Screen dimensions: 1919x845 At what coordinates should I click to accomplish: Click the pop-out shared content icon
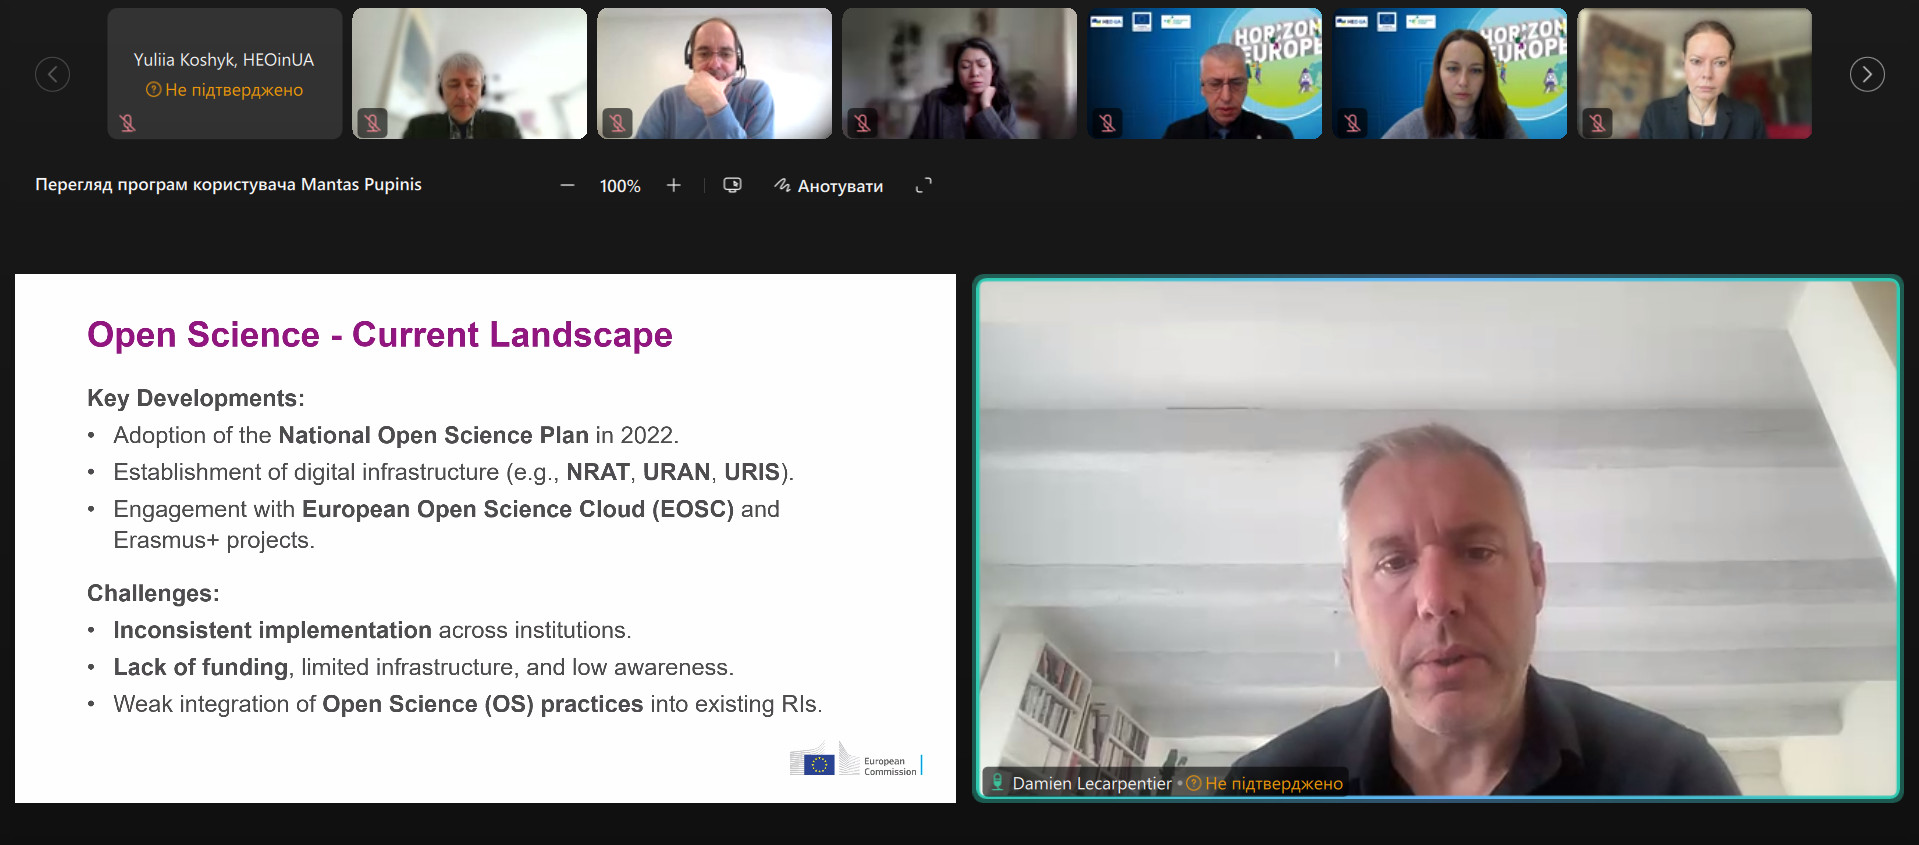pos(732,185)
